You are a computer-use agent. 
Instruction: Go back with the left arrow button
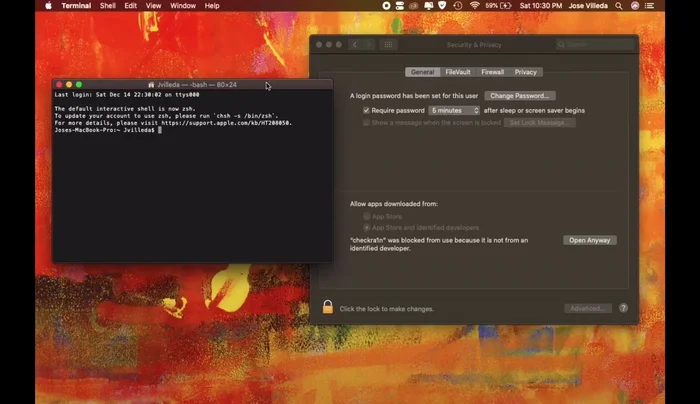355,44
